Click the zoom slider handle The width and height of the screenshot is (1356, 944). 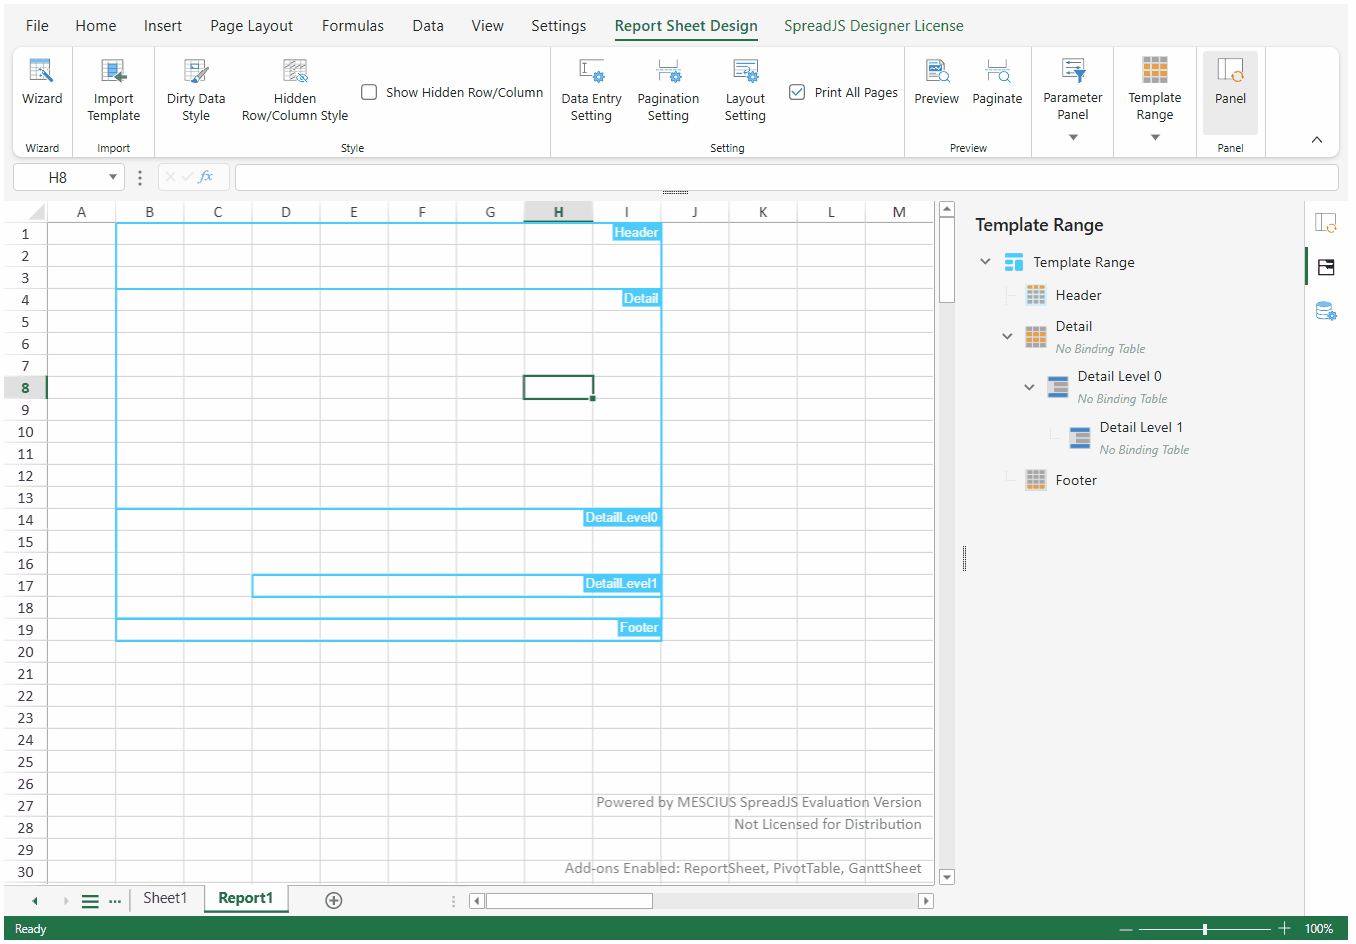[1205, 929]
